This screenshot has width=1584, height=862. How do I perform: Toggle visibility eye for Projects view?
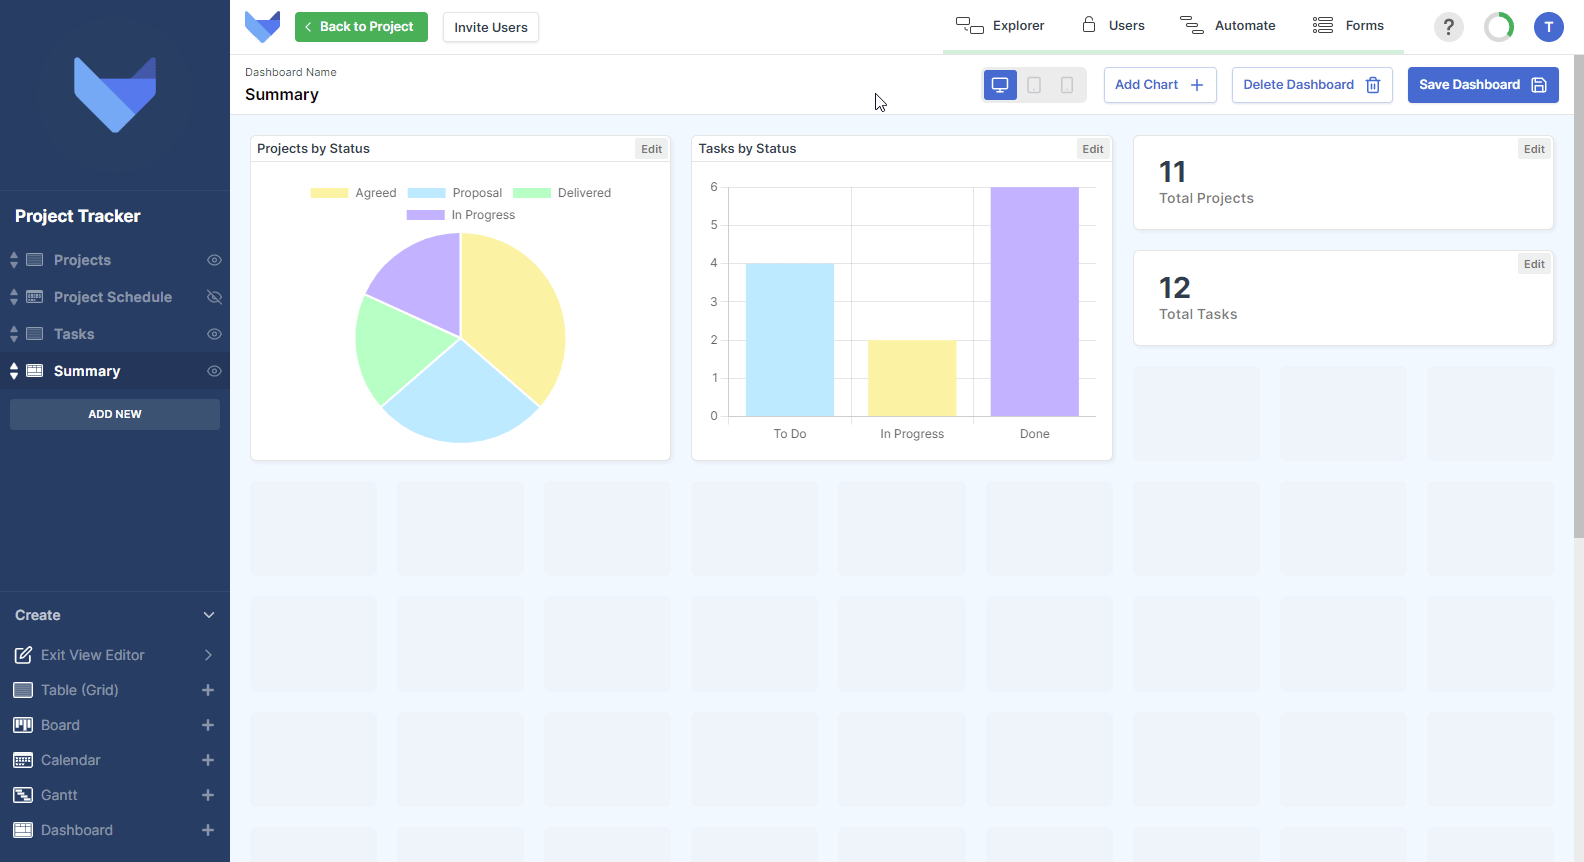pos(214,260)
